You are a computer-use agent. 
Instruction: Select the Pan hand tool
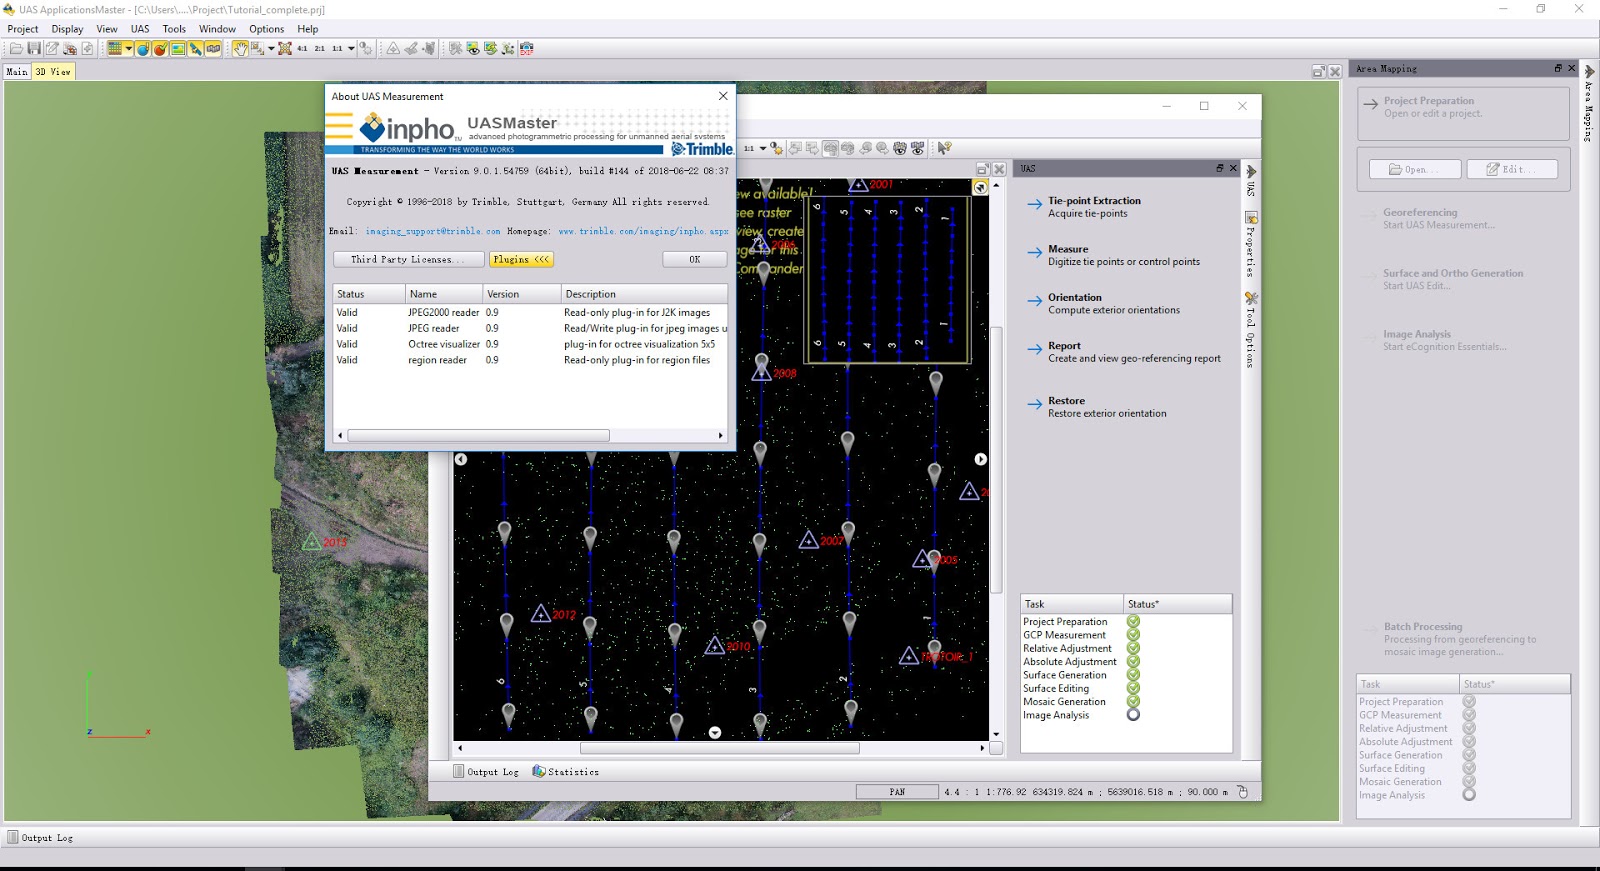(x=240, y=48)
